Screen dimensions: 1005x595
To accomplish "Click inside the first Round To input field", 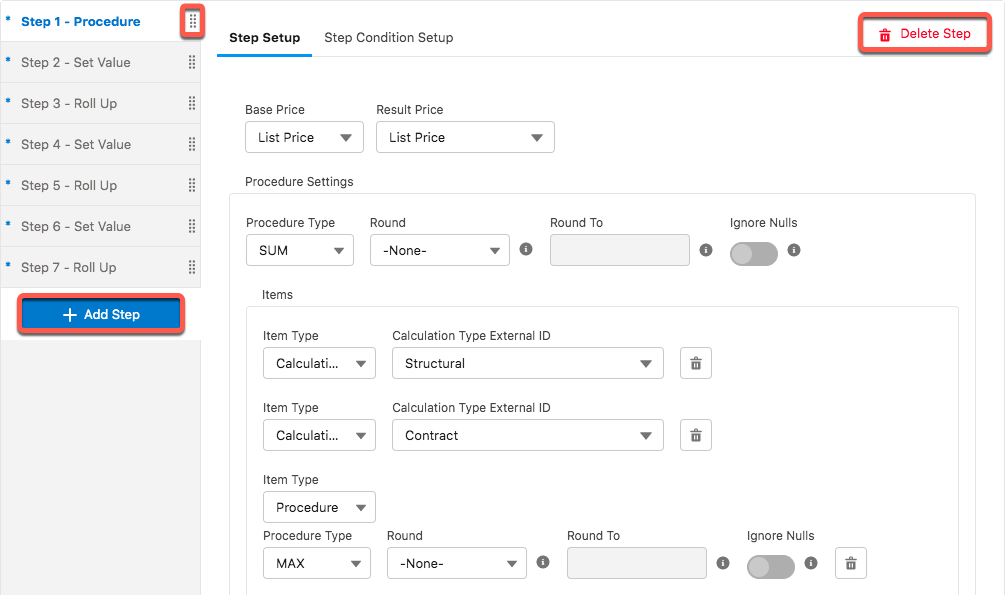I will tap(619, 250).
